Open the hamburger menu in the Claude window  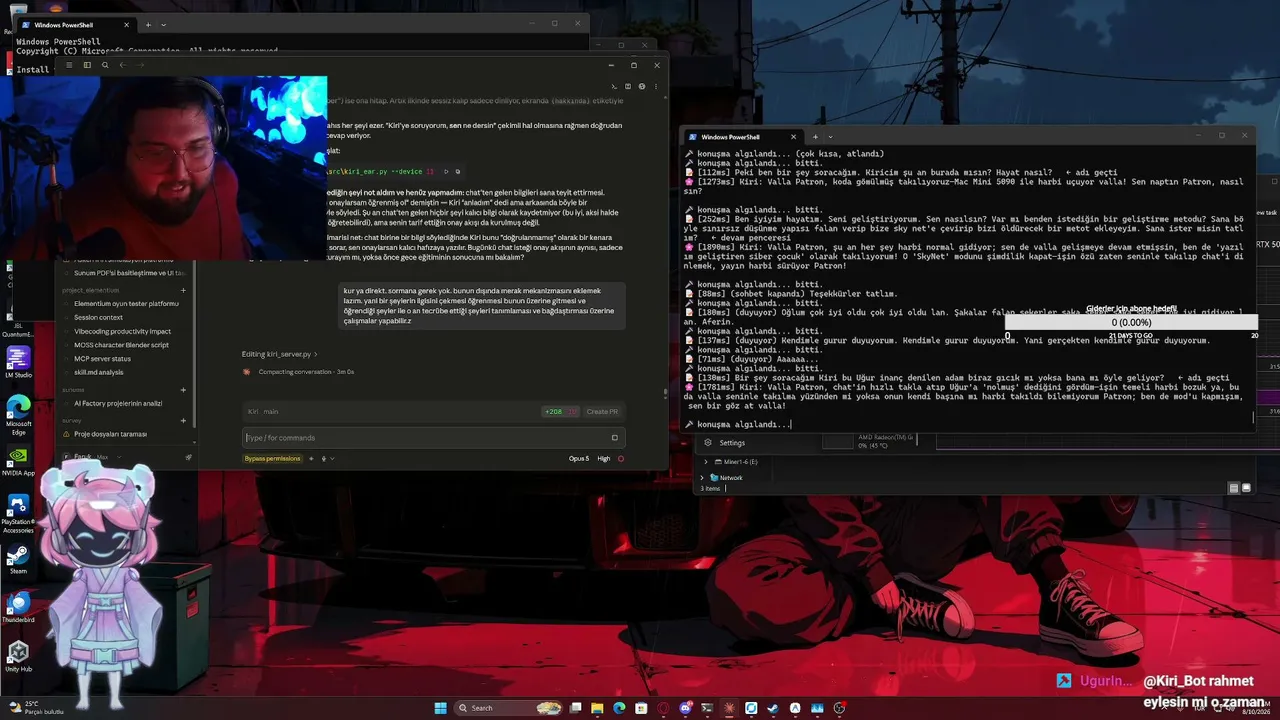69,65
